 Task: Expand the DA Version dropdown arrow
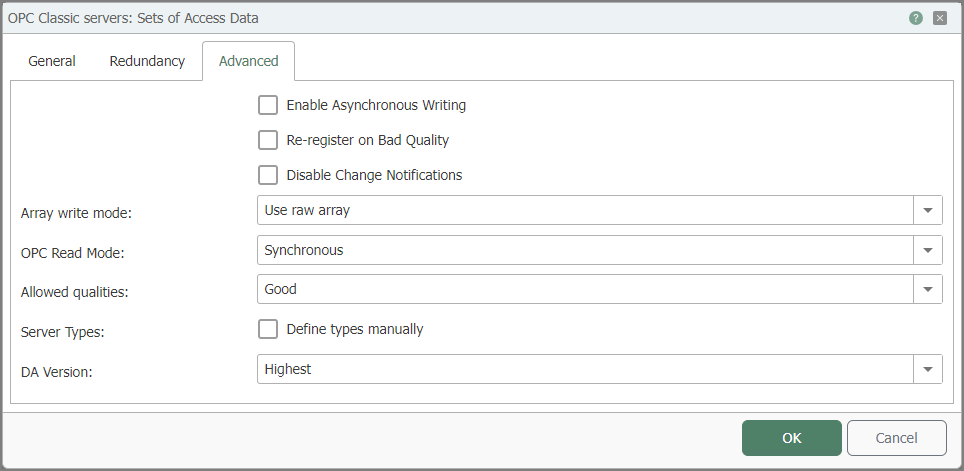tap(928, 369)
